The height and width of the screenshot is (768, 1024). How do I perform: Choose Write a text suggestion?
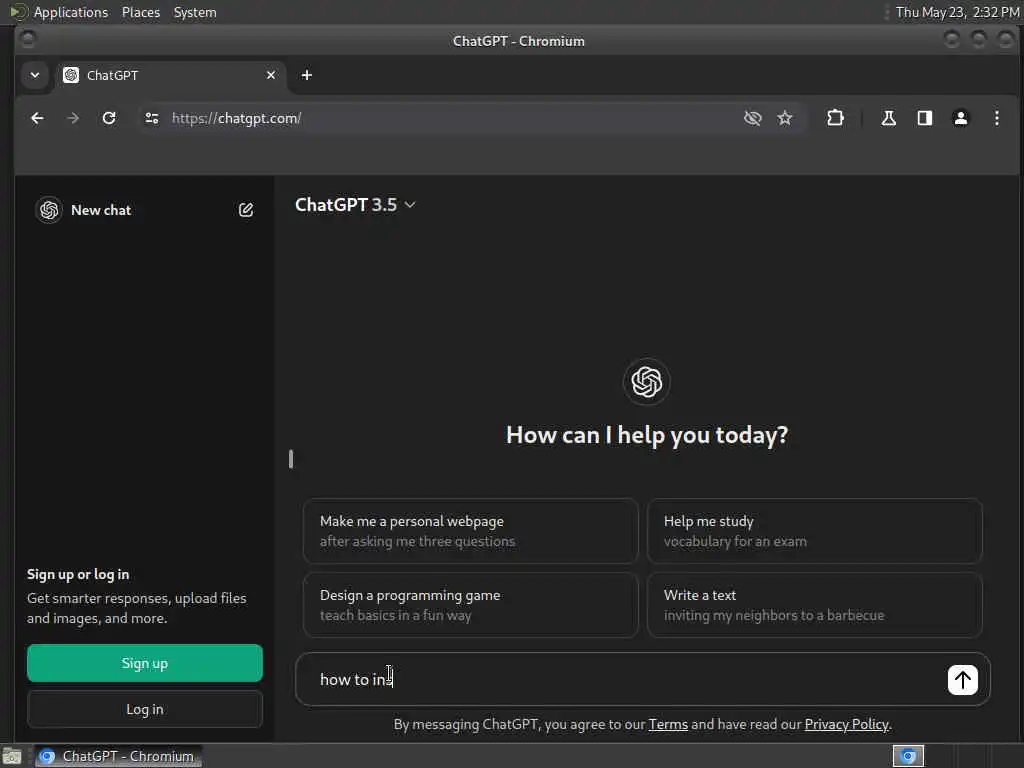click(814, 605)
